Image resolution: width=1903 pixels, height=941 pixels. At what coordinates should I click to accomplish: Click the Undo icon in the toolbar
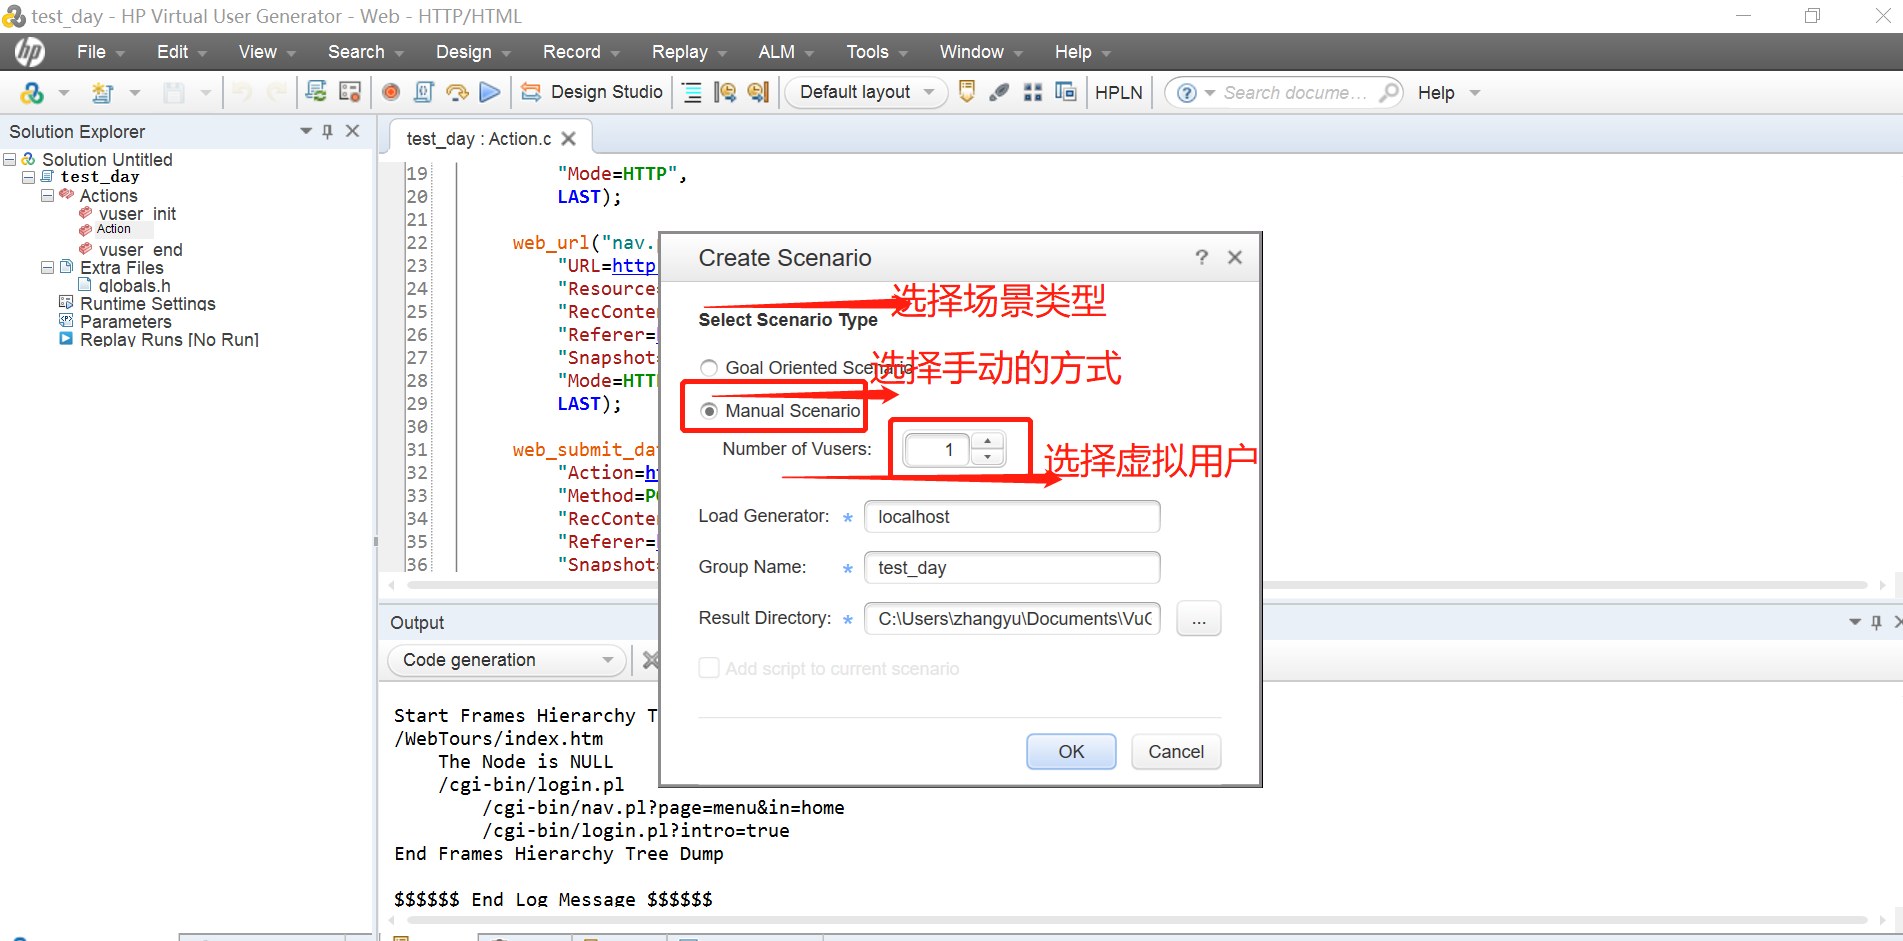tap(240, 91)
